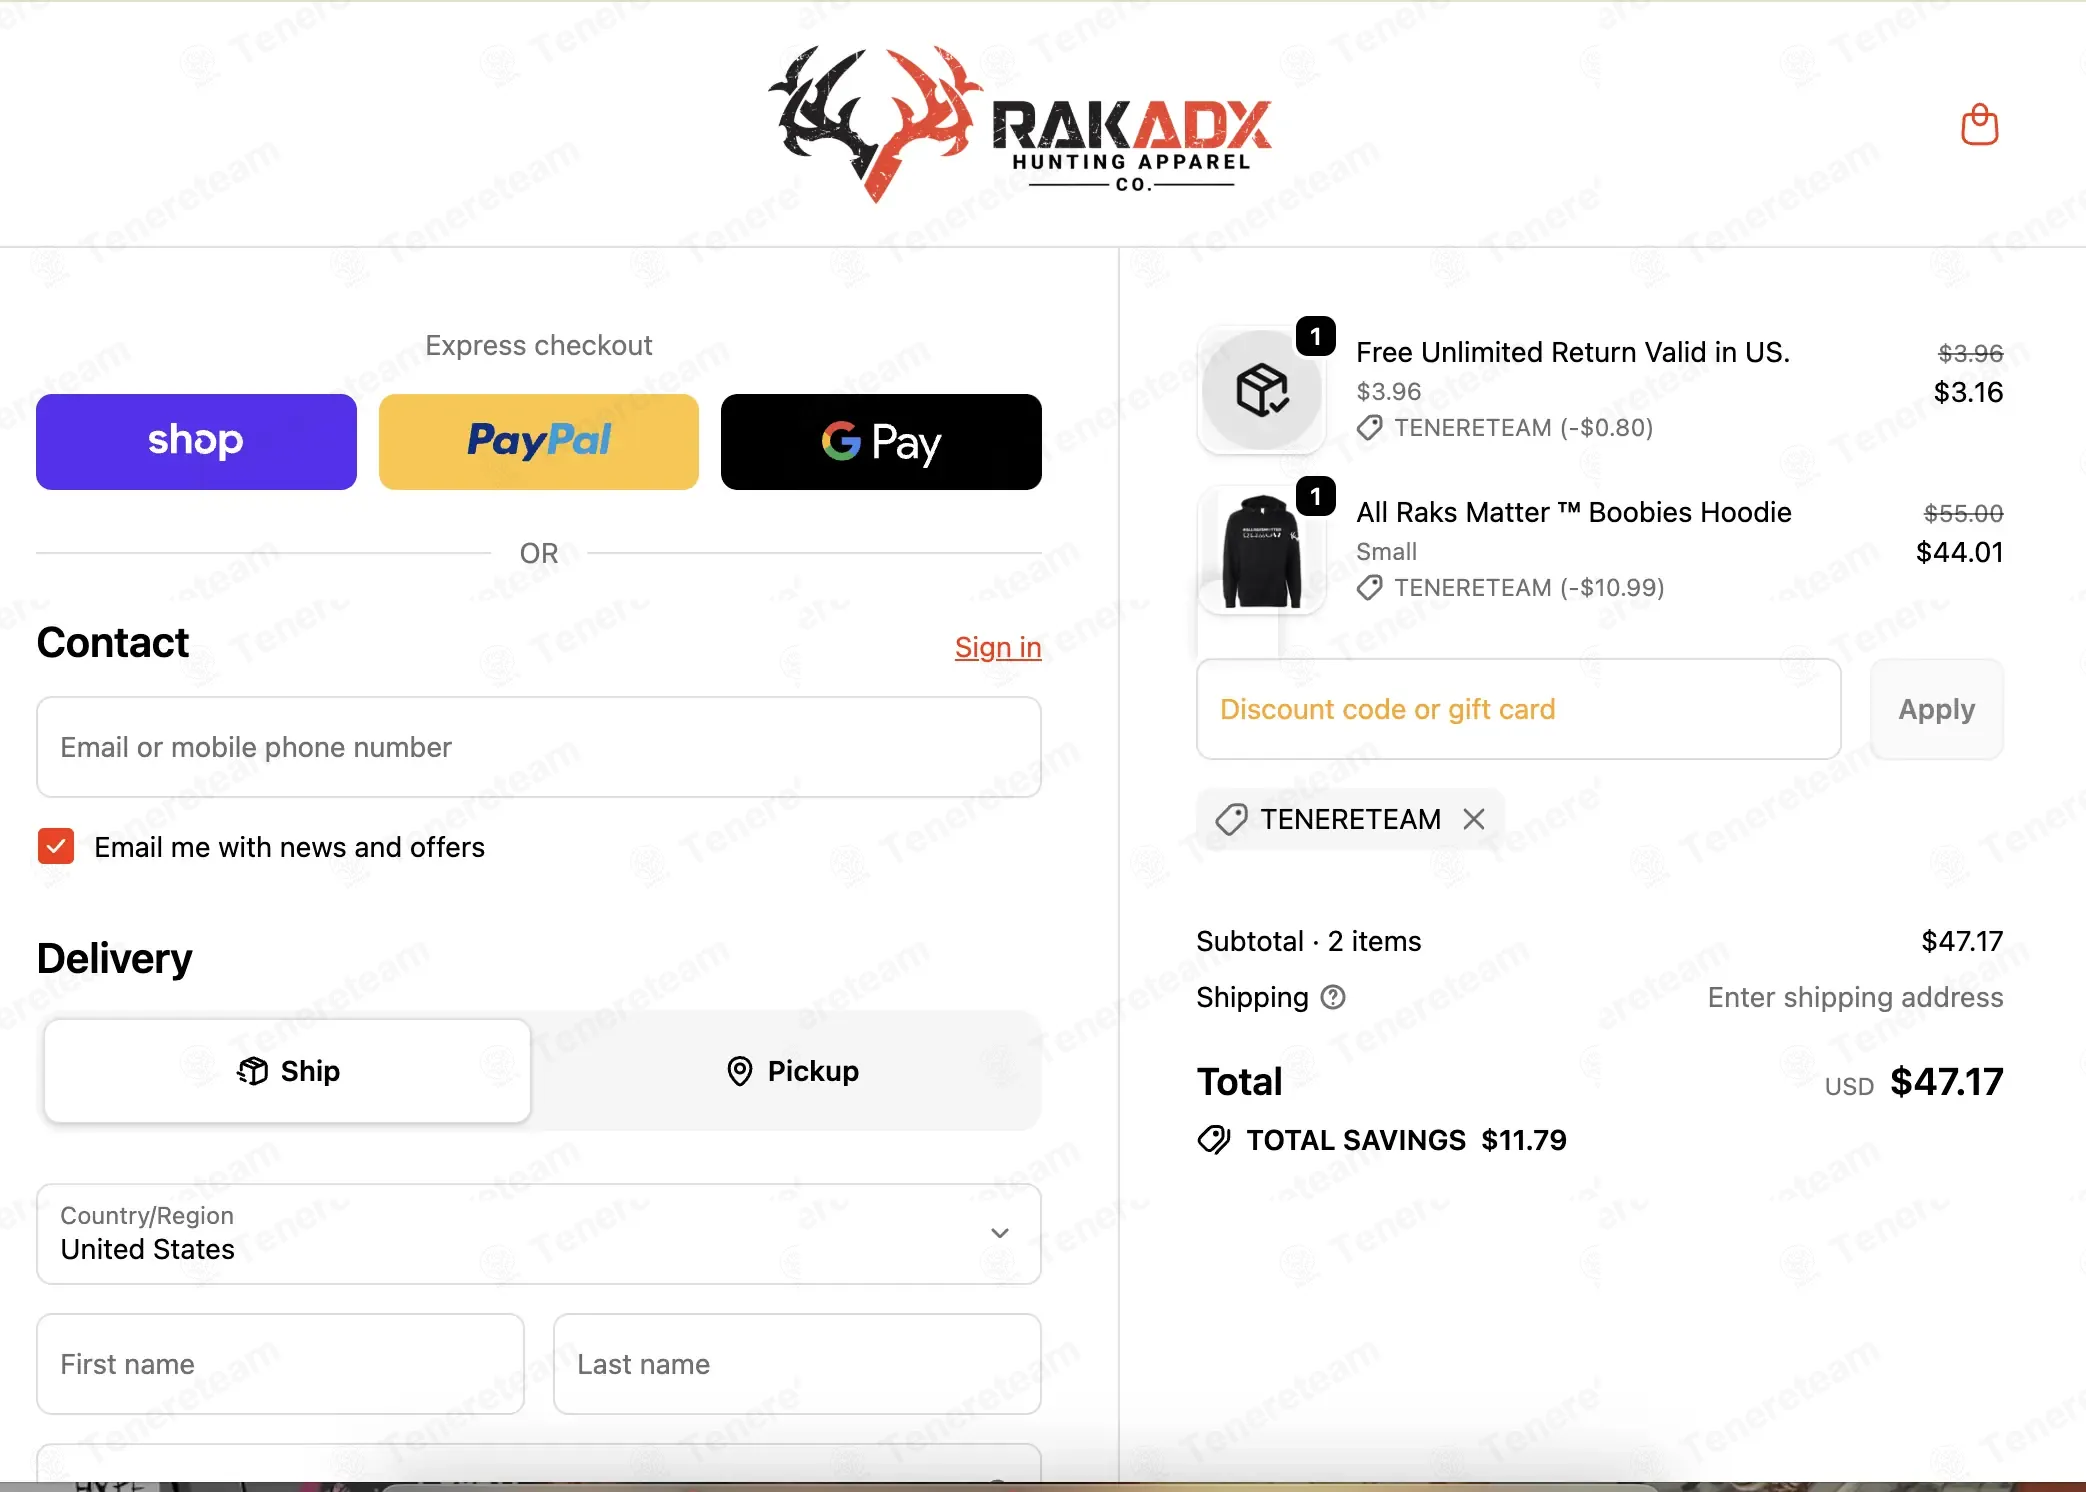Focus the Email or mobile phone number field
Screen dimensions: 2086x1492
click(x=539, y=747)
